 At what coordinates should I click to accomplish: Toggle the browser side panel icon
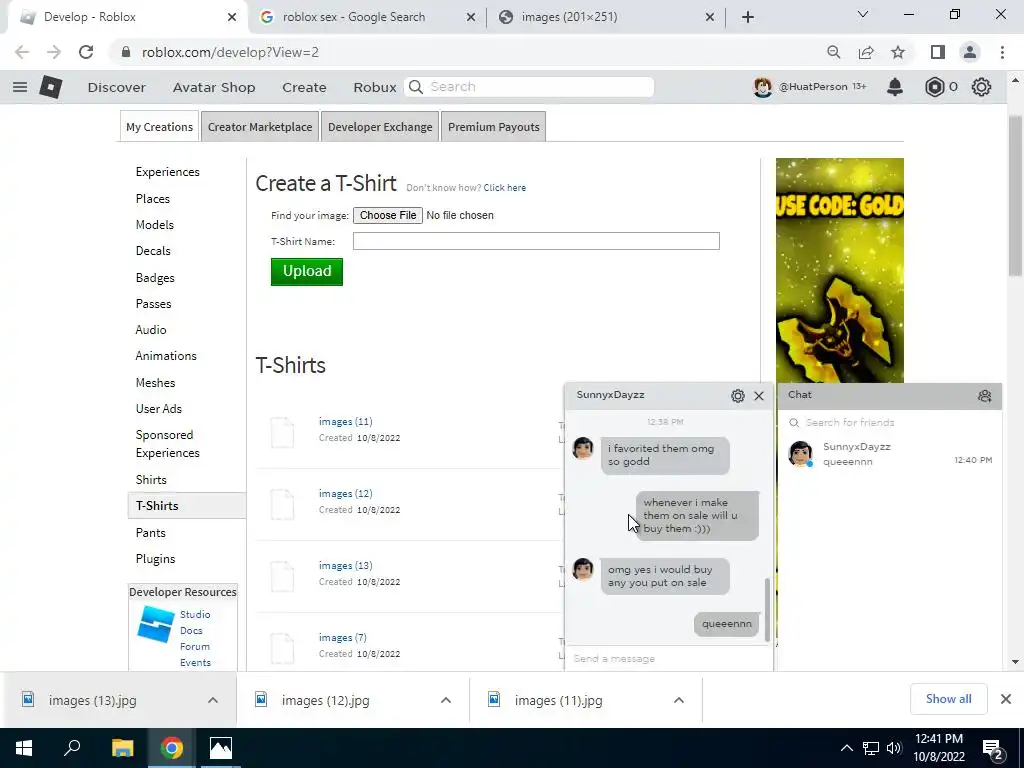coord(938,52)
